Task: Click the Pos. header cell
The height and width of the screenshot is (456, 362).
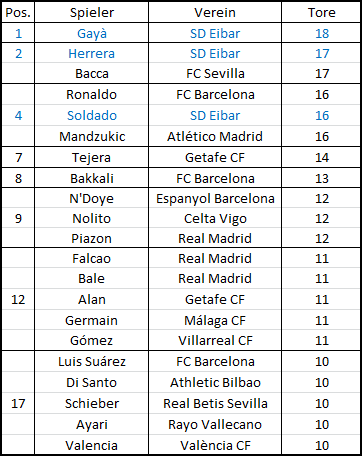Action: coord(18,12)
